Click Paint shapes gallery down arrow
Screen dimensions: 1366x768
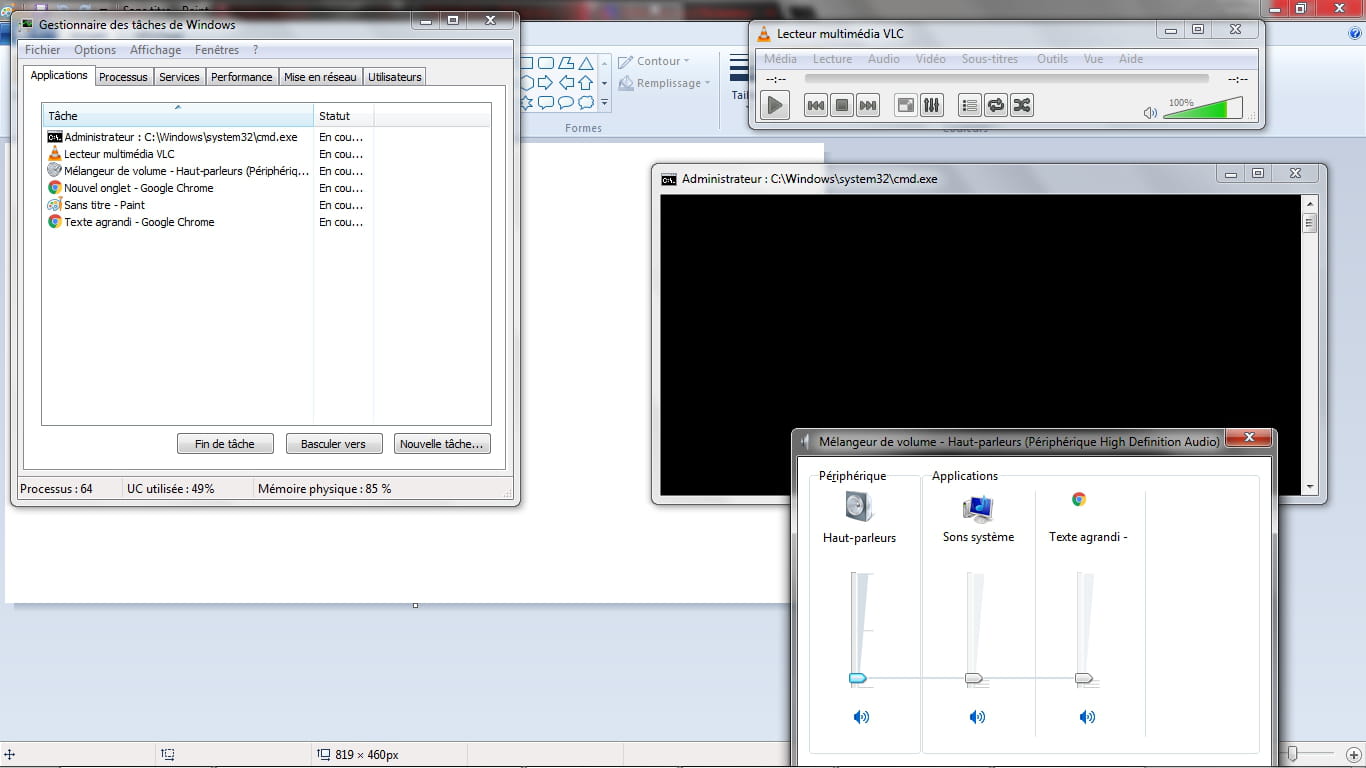coord(604,83)
